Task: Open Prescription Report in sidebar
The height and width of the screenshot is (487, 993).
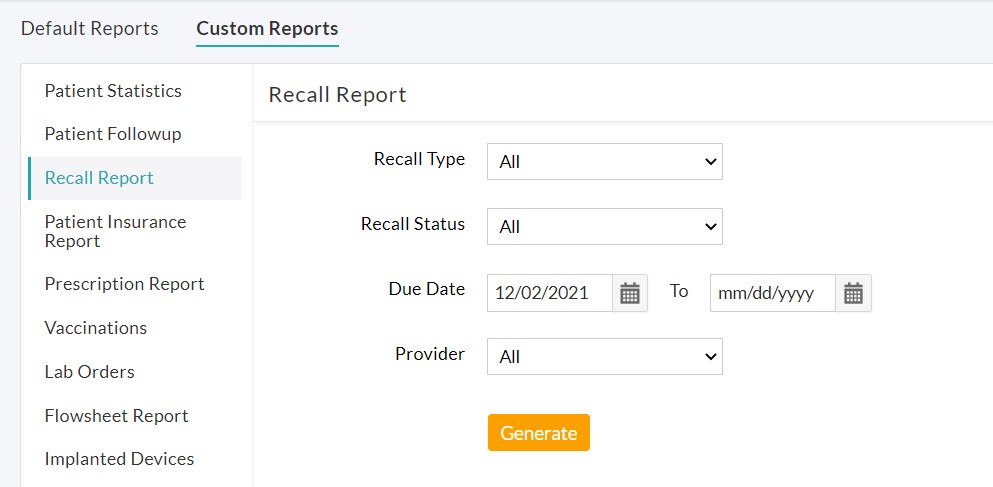Action: tap(124, 284)
